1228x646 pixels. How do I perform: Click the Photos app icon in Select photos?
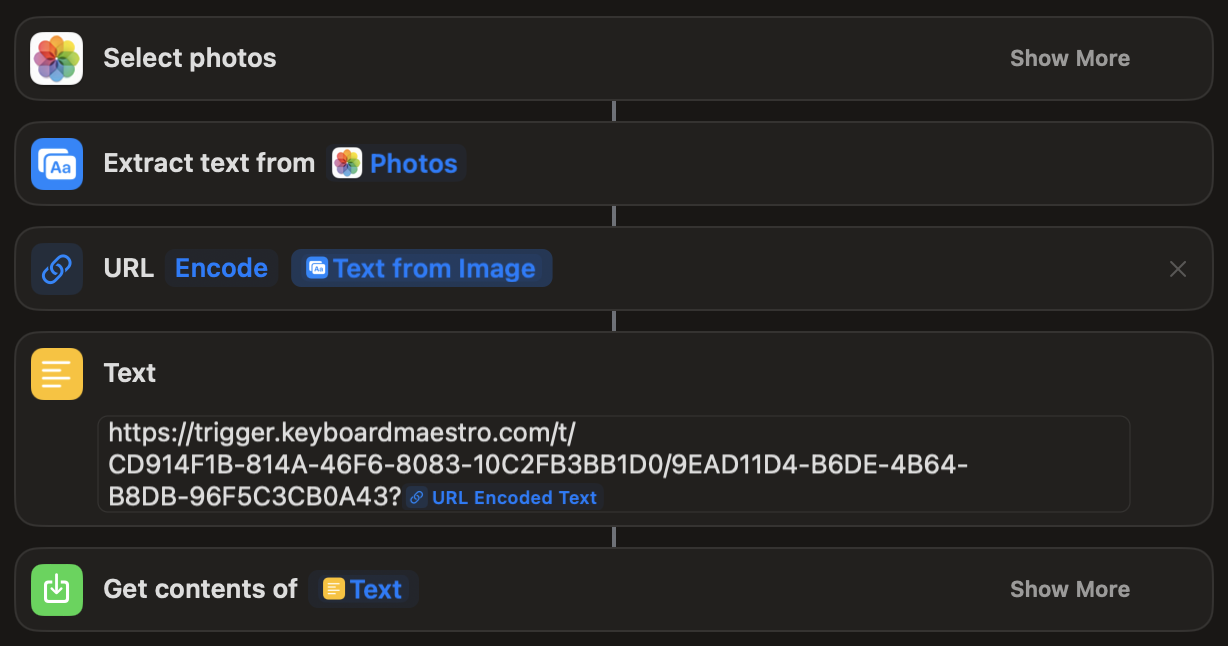(57, 58)
